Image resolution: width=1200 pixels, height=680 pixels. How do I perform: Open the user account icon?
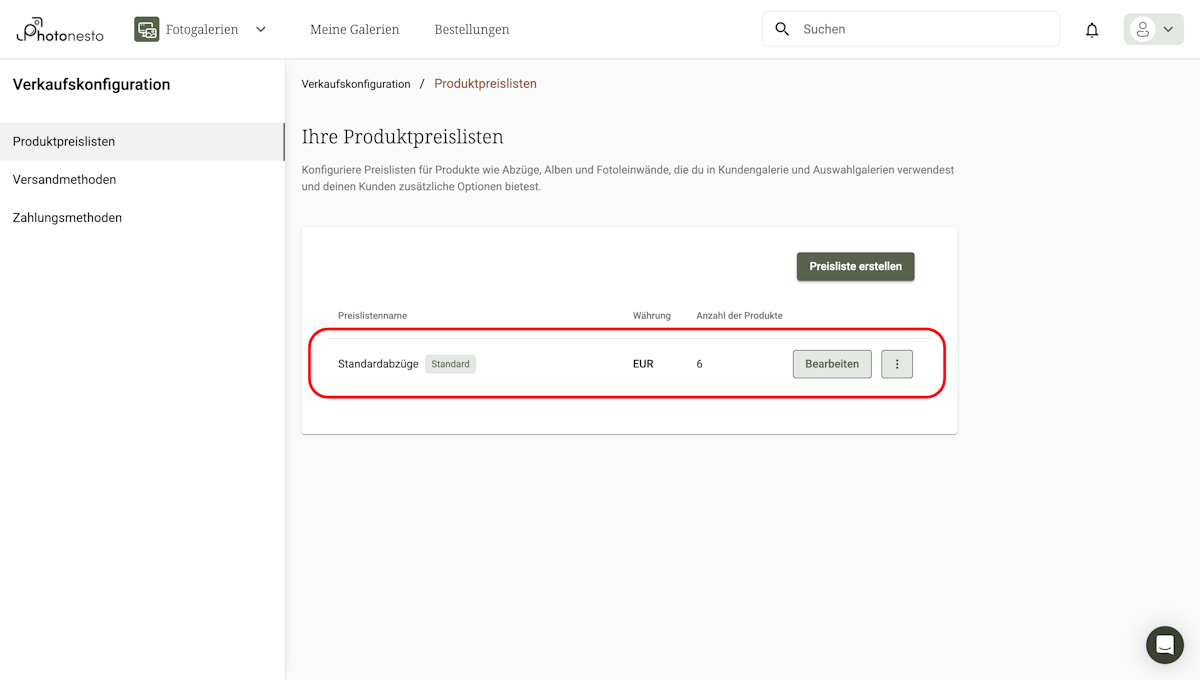click(1145, 29)
